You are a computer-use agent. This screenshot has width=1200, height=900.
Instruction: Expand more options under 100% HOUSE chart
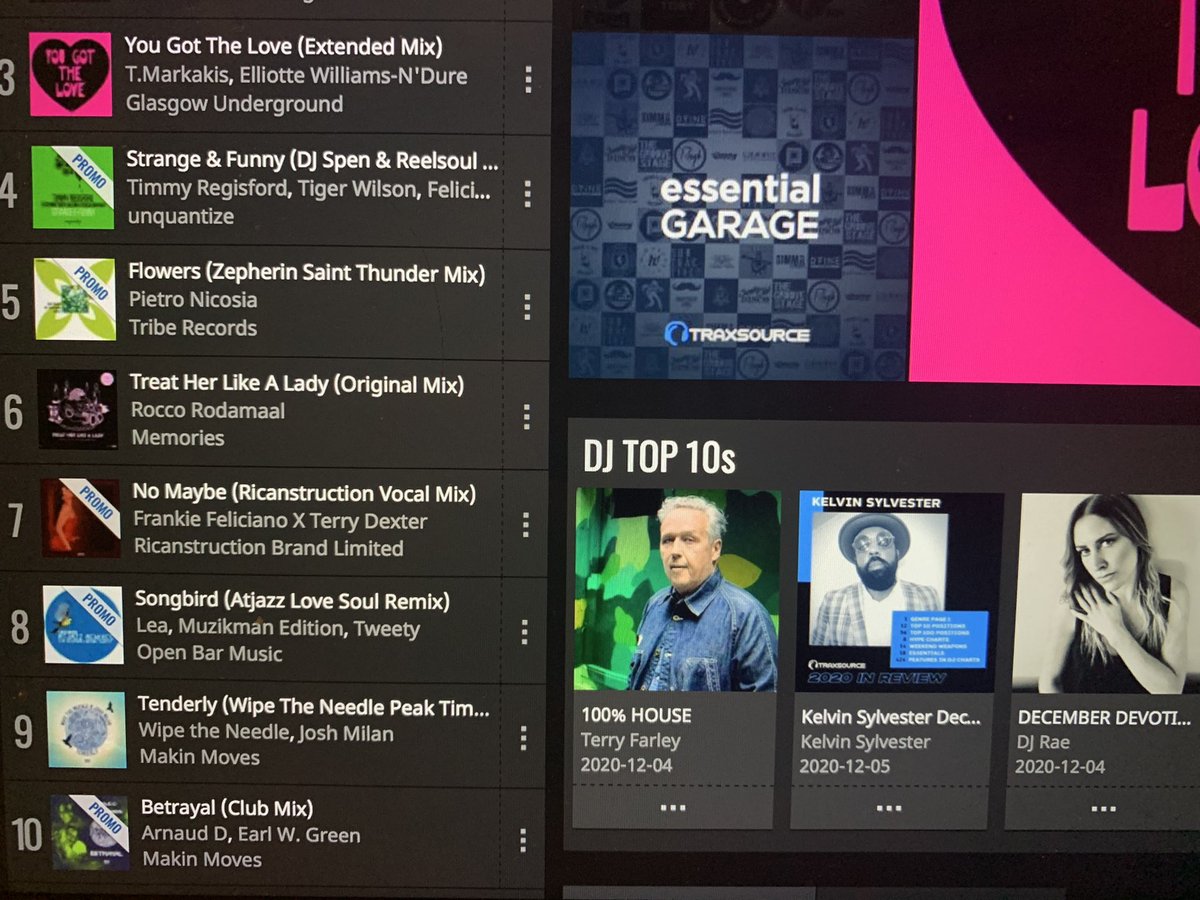click(x=673, y=807)
